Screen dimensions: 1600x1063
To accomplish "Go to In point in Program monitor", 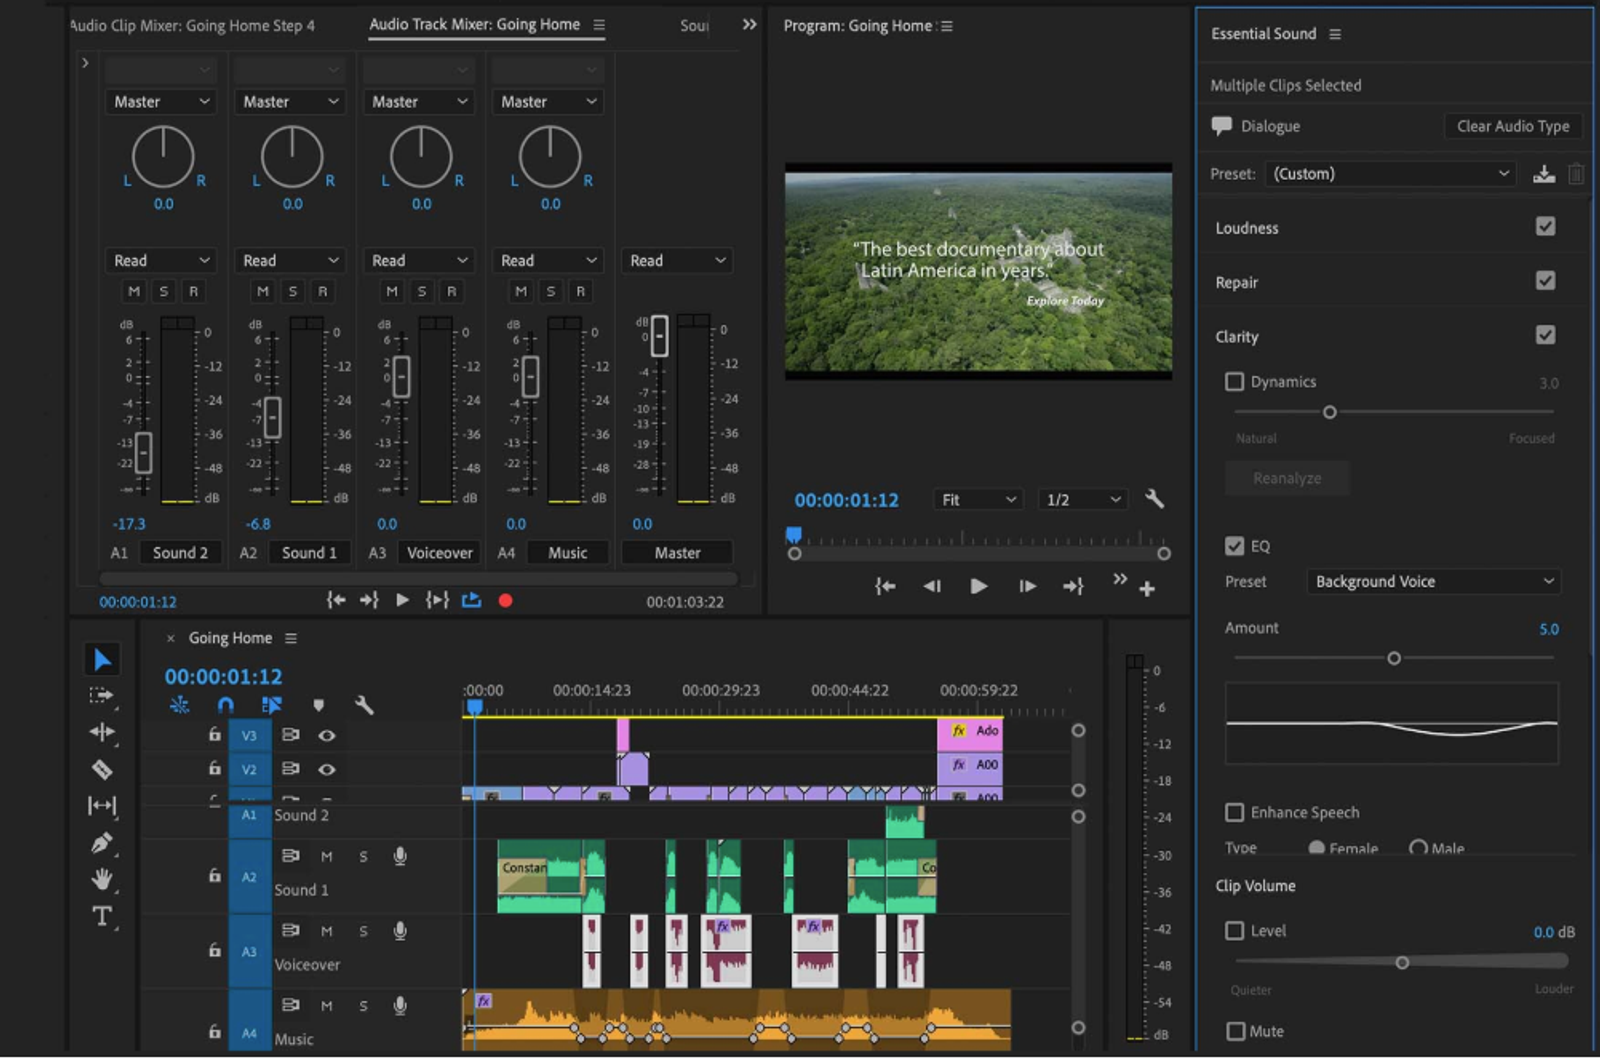I will point(884,587).
